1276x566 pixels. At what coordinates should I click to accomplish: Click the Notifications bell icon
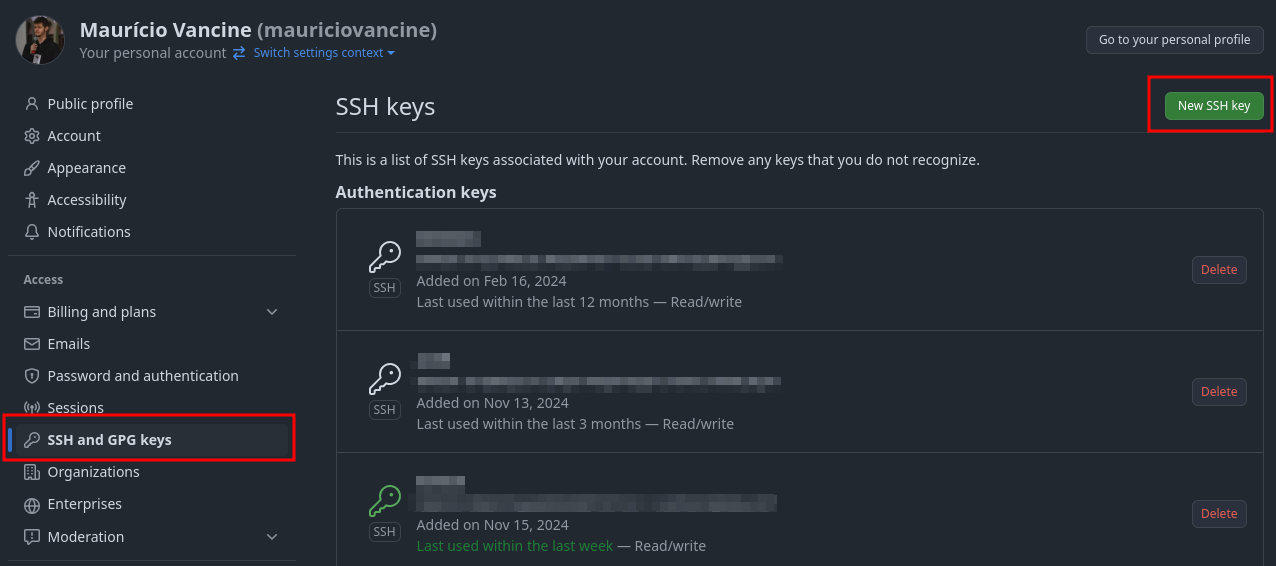pos(32,232)
